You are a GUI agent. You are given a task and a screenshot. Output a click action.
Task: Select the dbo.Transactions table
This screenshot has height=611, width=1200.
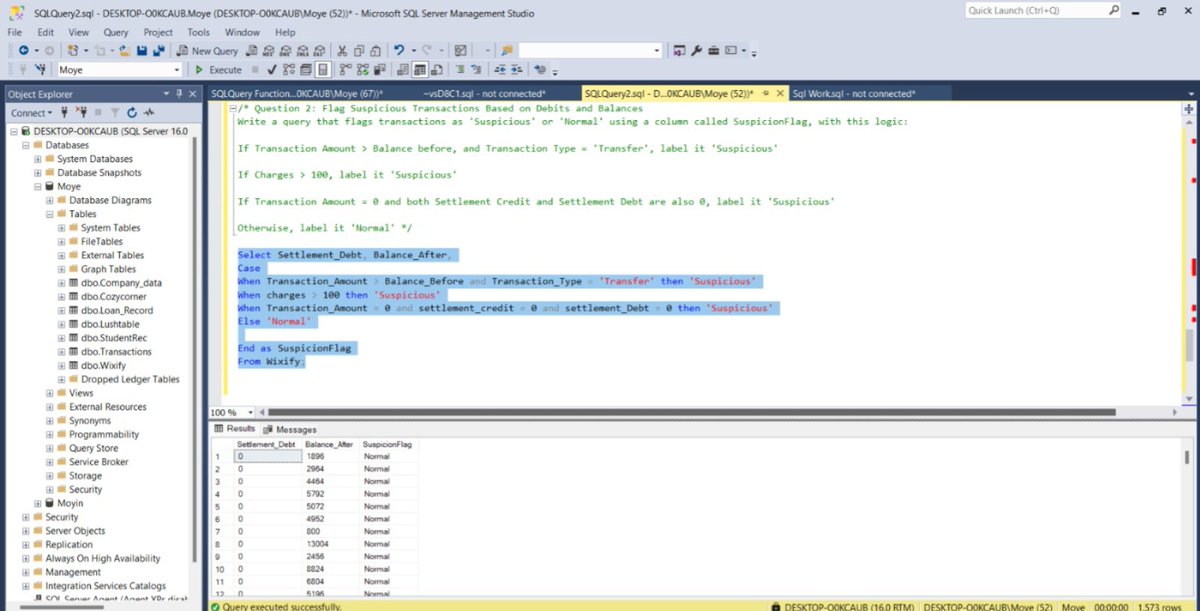tap(117, 352)
